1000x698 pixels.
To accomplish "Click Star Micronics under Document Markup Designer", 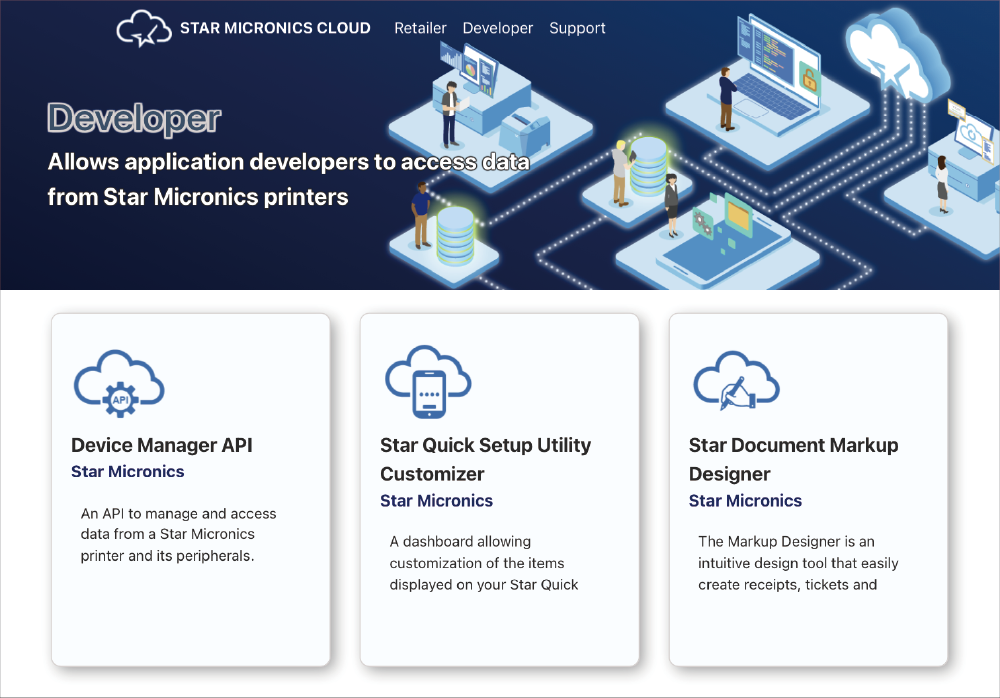I will (x=746, y=500).
